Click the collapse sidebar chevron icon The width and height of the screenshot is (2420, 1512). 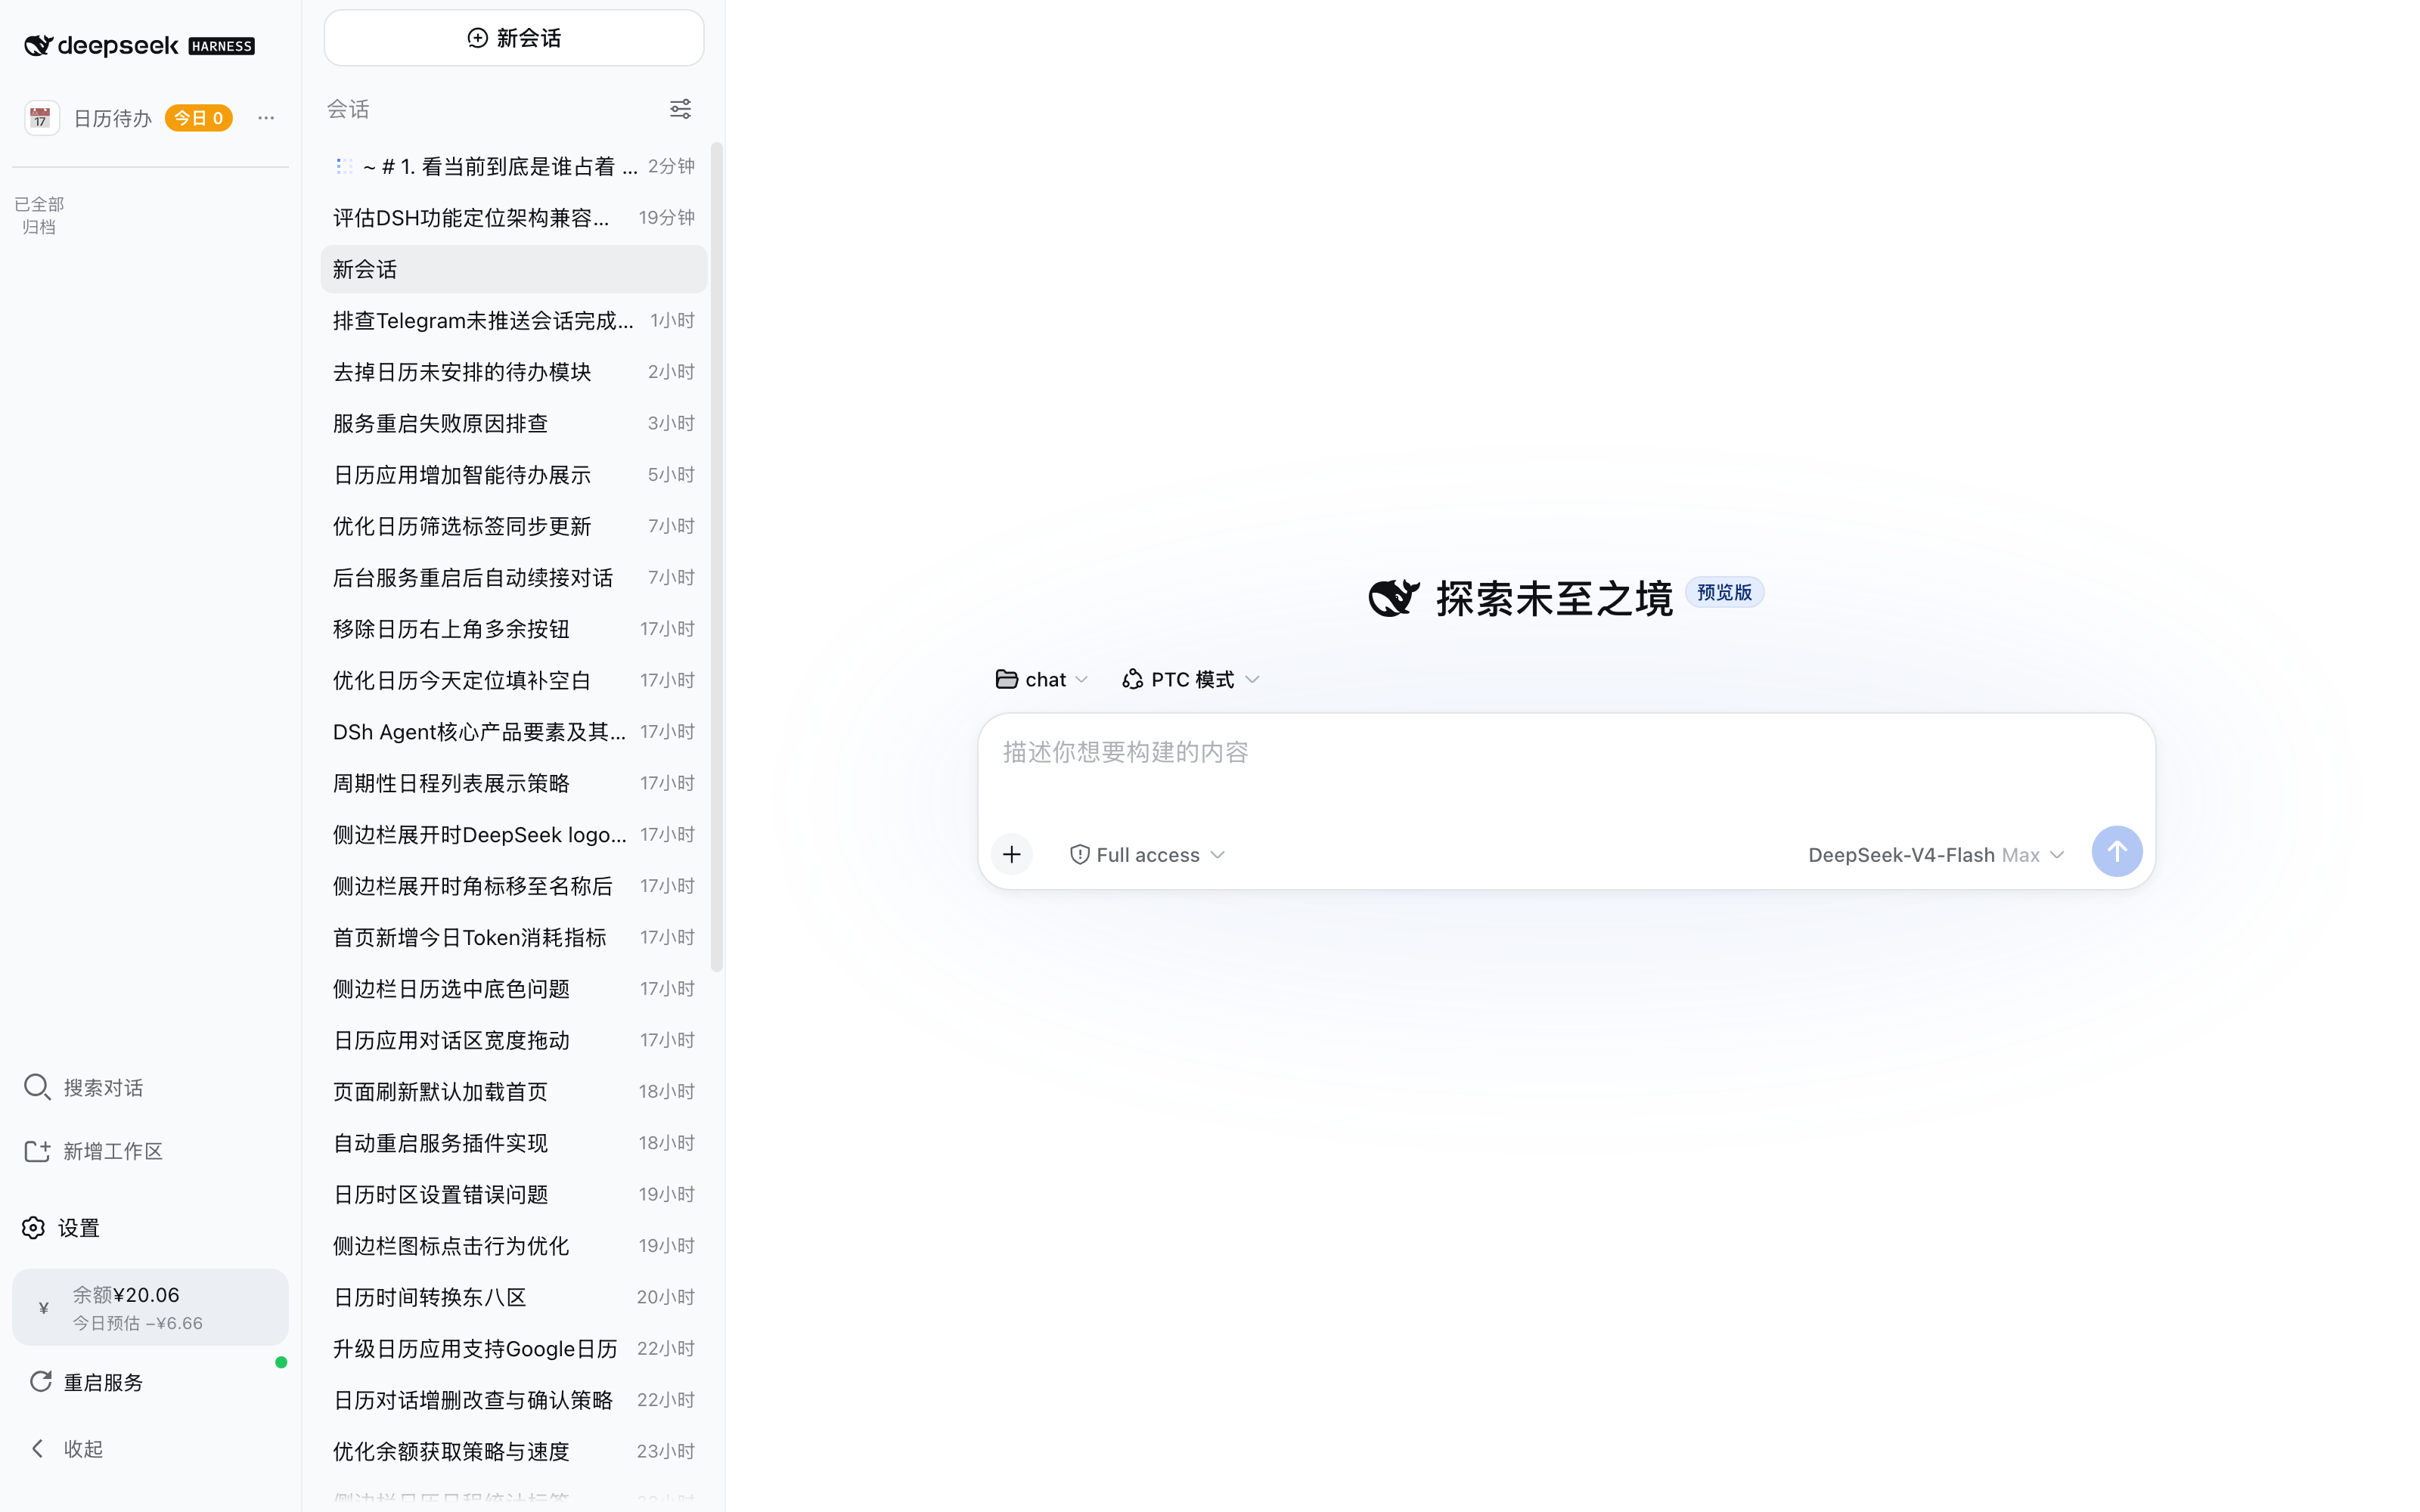(38, 1448)
